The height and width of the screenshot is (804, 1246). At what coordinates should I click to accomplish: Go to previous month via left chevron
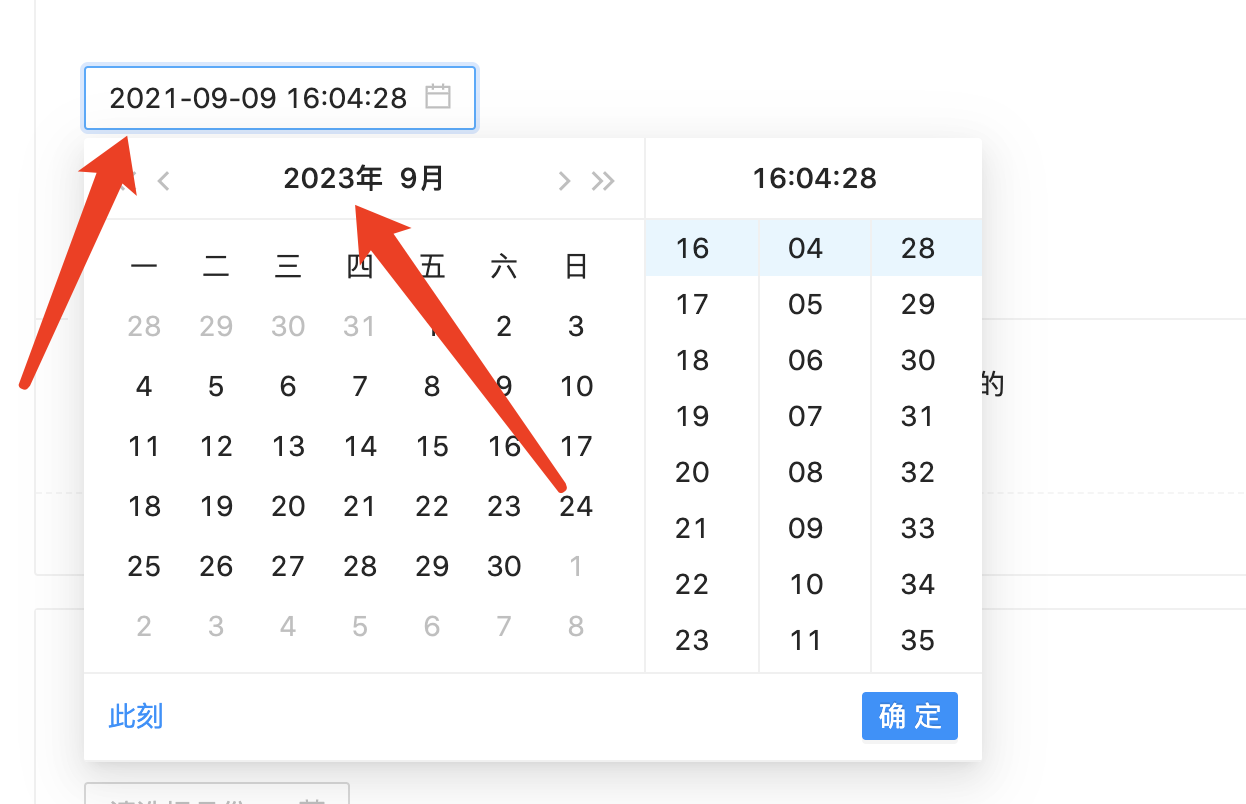tap(163, 180)
